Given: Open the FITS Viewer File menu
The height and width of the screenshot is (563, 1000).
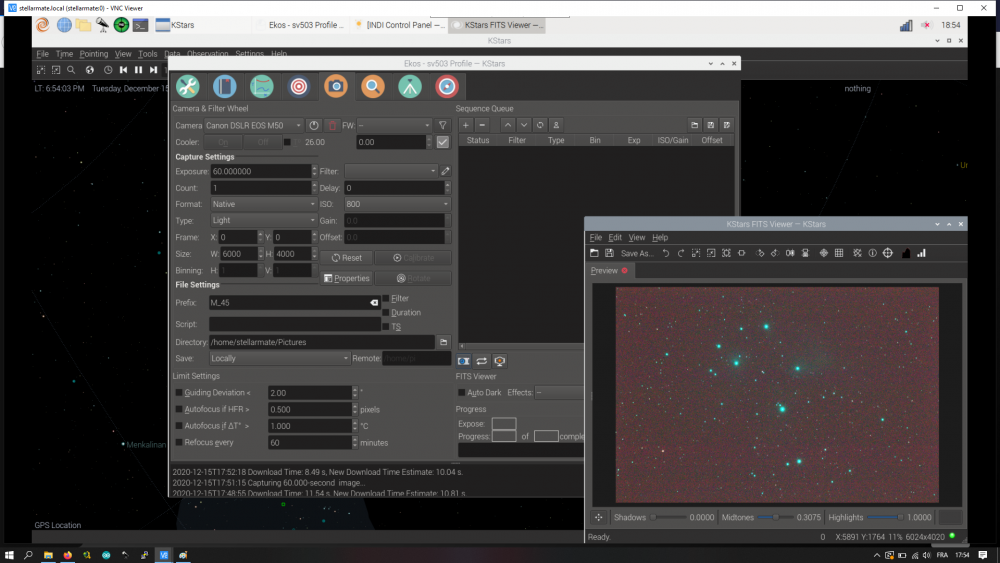Looking at the screenshot, I should pyautogui.click(x=596, y=237).
